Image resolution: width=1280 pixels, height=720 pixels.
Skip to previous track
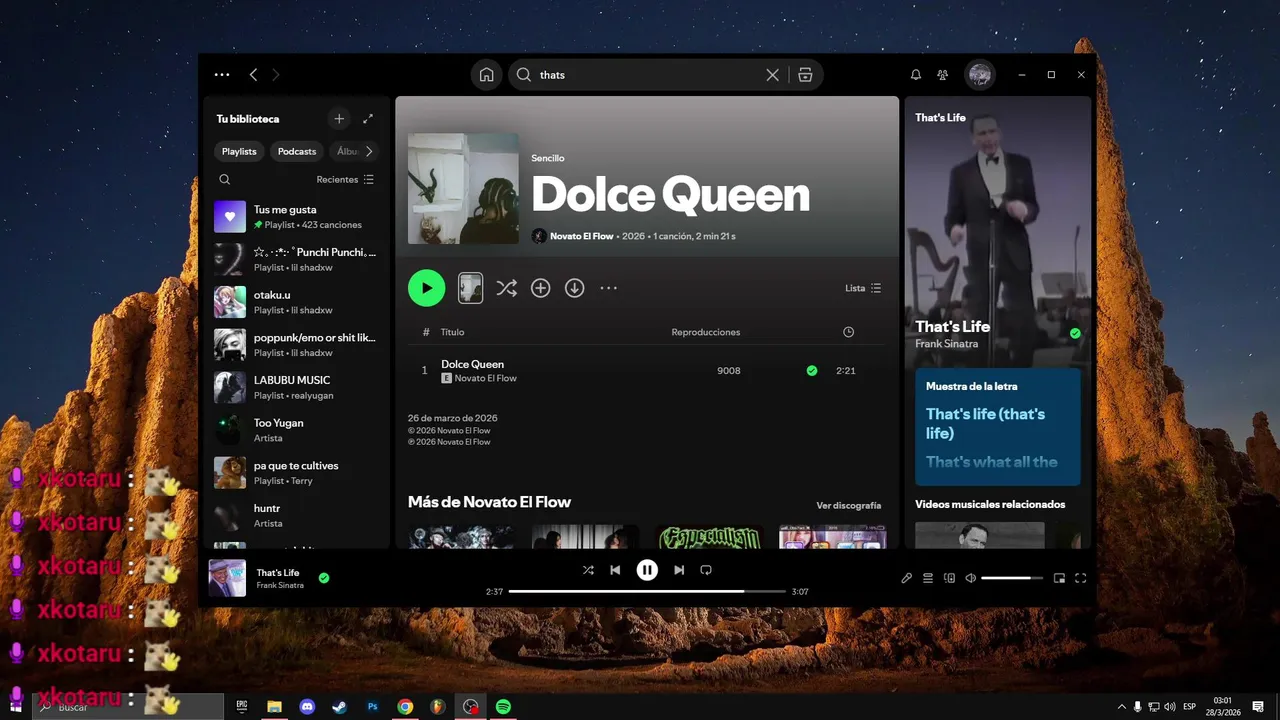coord(615,570)
